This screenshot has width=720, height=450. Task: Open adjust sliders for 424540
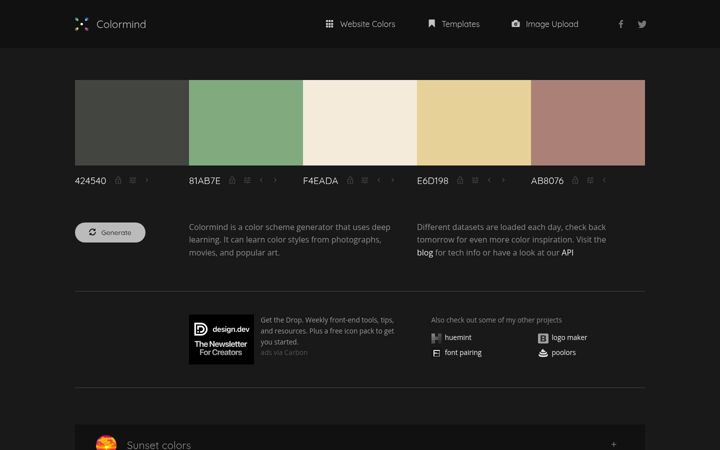point(133,180)
